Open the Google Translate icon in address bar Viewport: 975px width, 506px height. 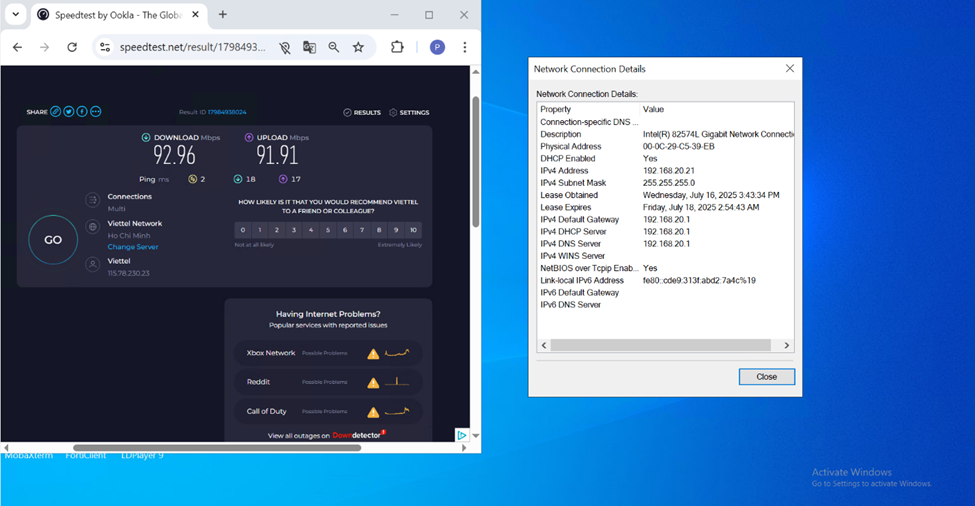pos(309,47)
